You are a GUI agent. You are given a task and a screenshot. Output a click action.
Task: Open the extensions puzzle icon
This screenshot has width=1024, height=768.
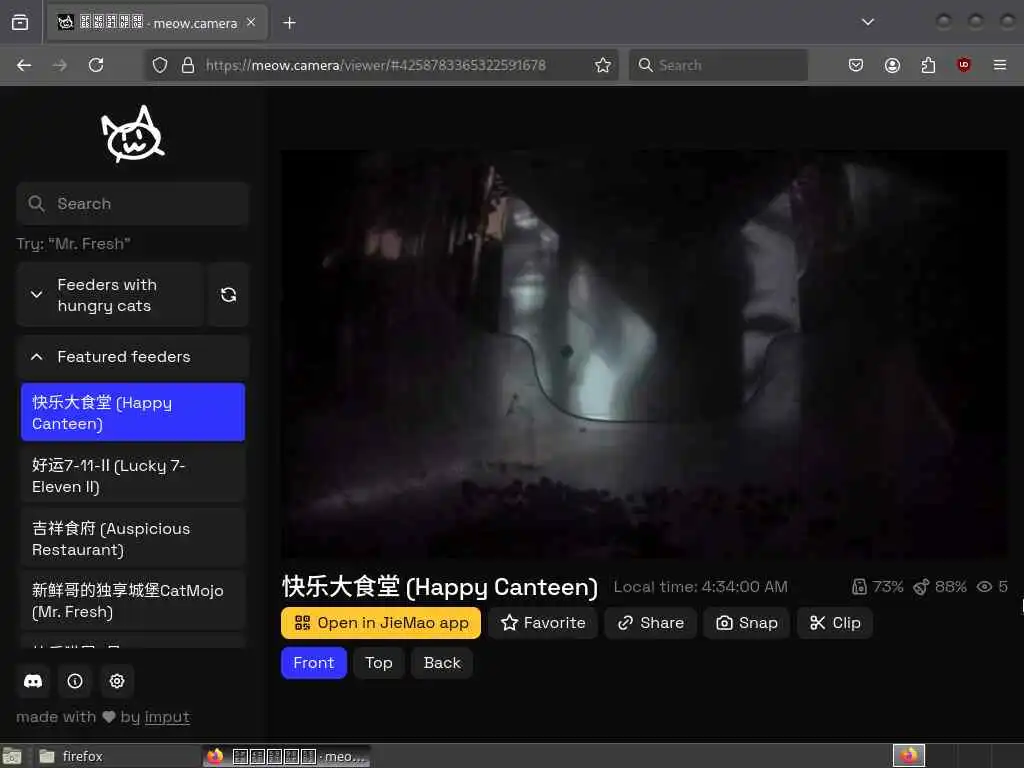[x=928, y=65]
